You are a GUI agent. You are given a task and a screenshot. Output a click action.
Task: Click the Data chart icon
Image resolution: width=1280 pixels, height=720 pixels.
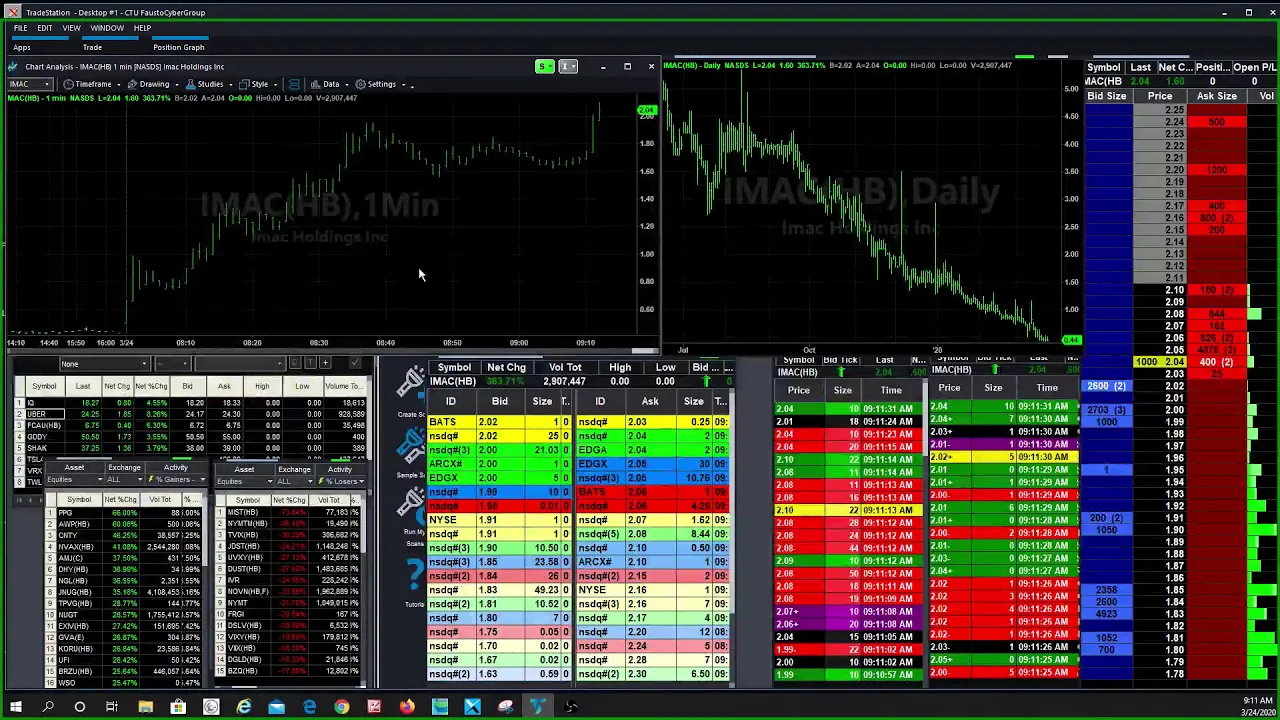coord(315,84)
